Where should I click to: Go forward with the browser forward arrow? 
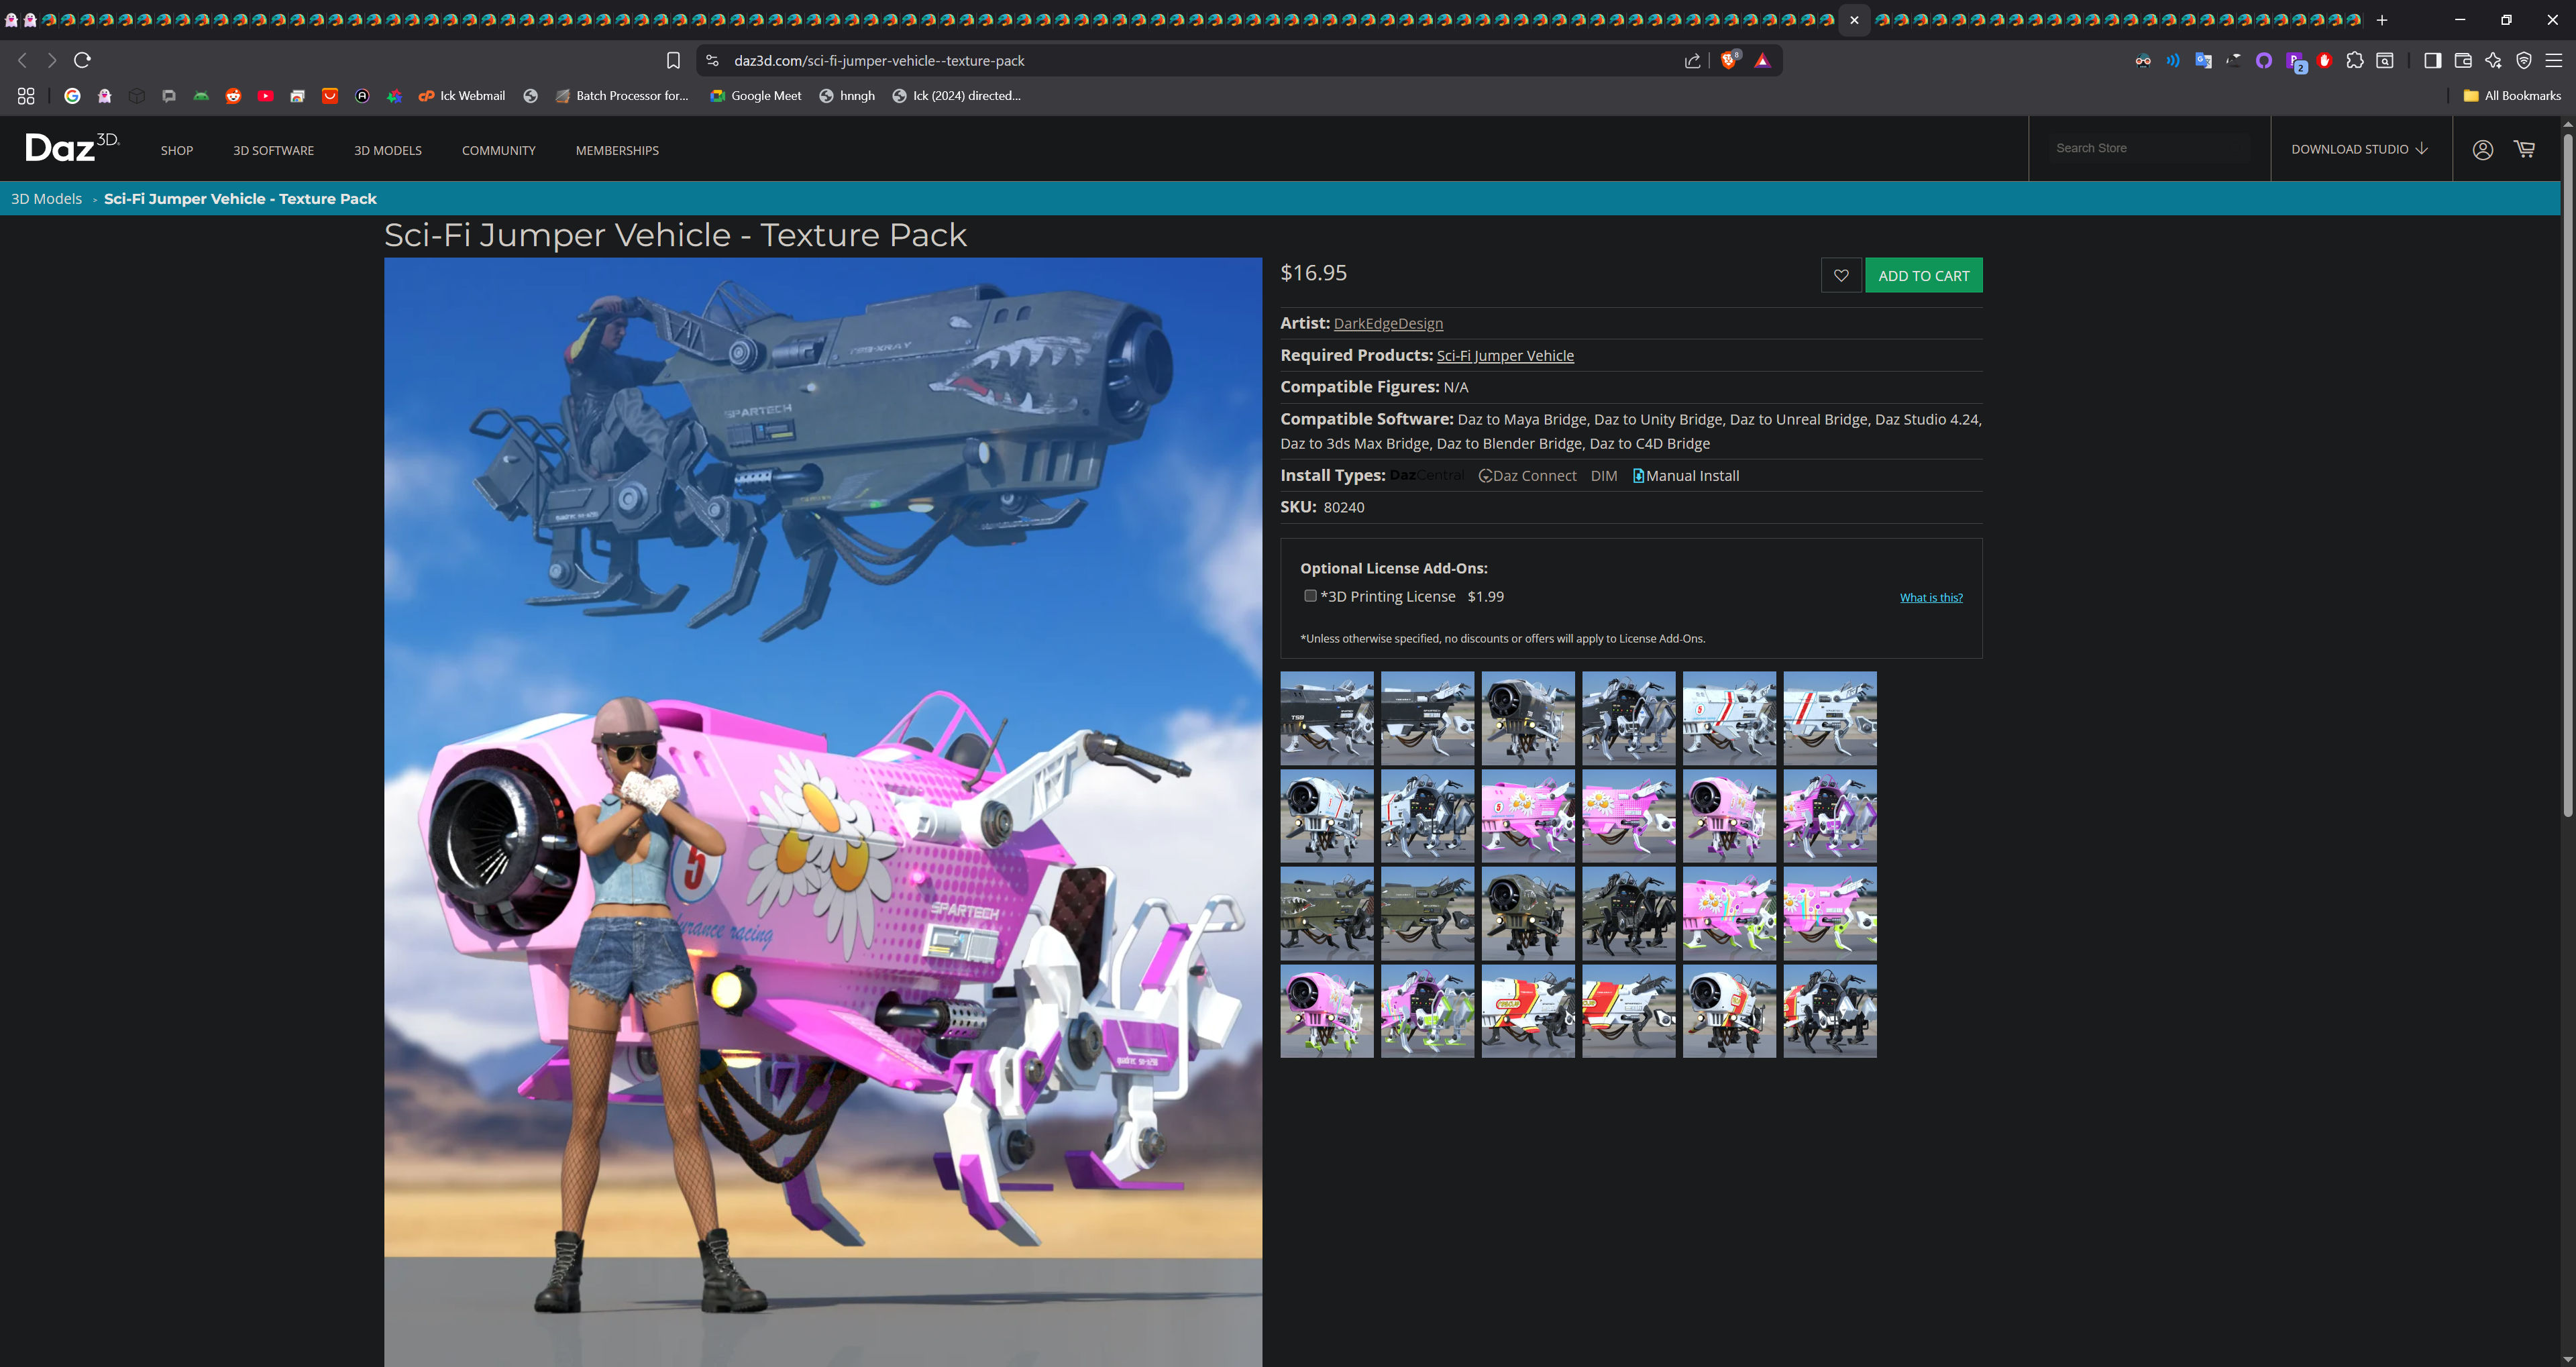click(52, 60)
